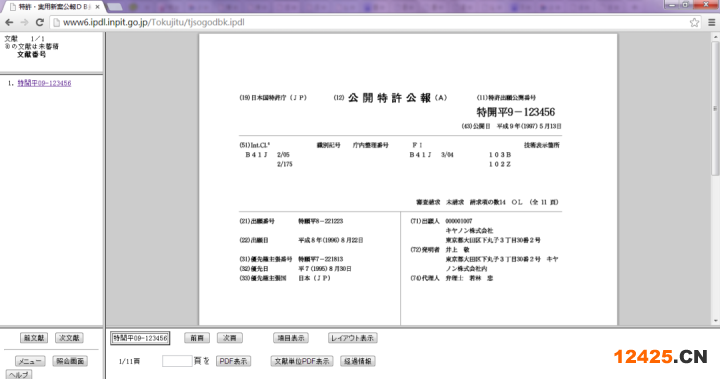Screen dimensions: 720x379
Task: Click the 次文献 button
Action: tap(69, 338)
